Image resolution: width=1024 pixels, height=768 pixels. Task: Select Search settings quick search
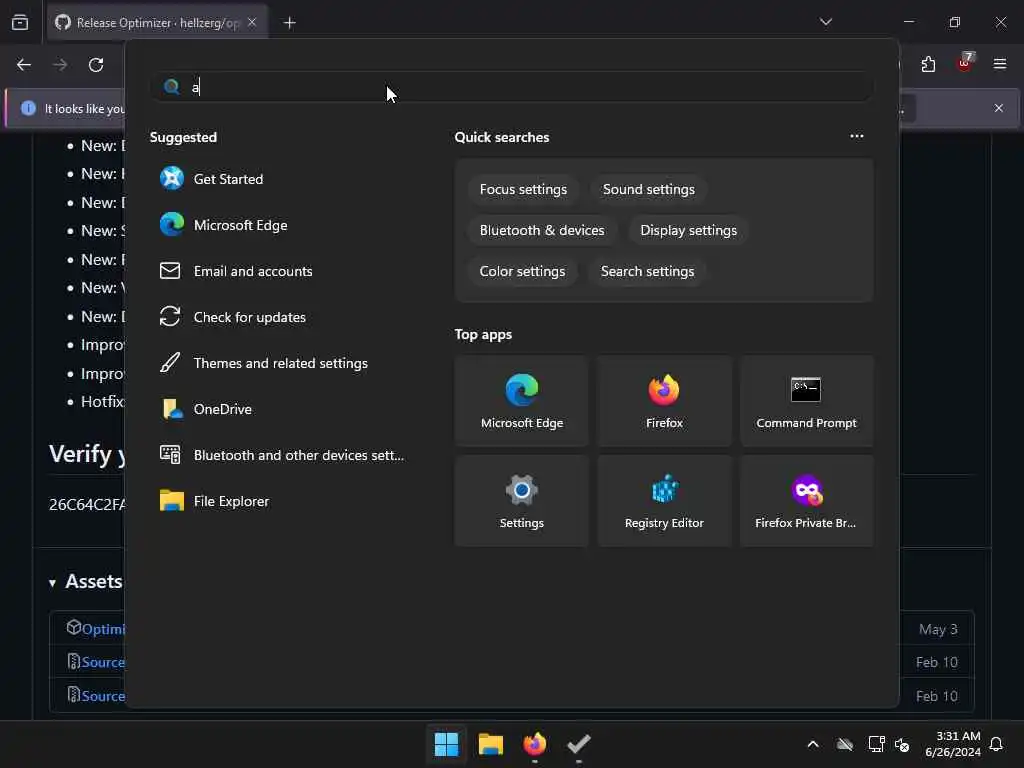(647, 272)
